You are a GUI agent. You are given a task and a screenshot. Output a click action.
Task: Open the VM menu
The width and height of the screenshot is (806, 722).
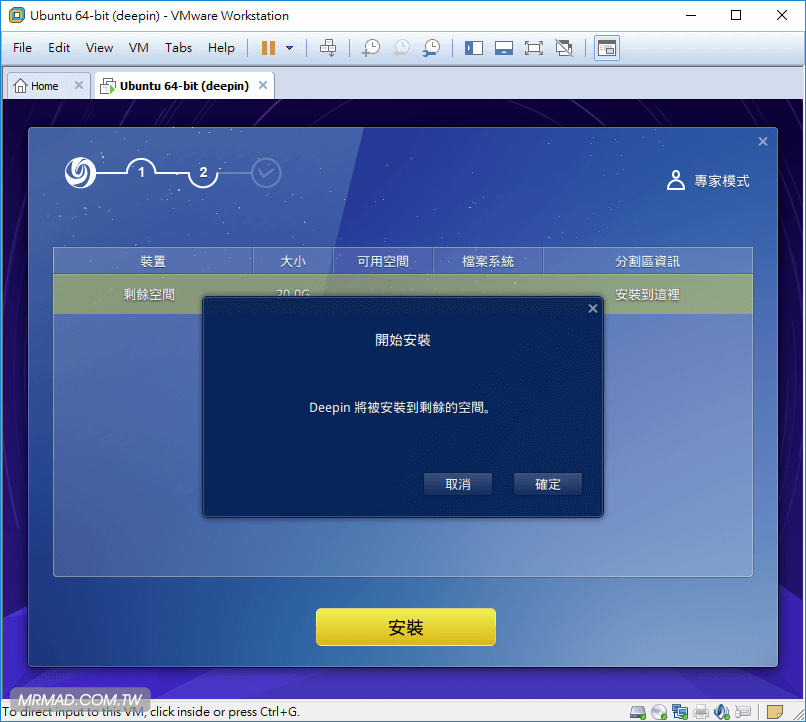point(139,48)
